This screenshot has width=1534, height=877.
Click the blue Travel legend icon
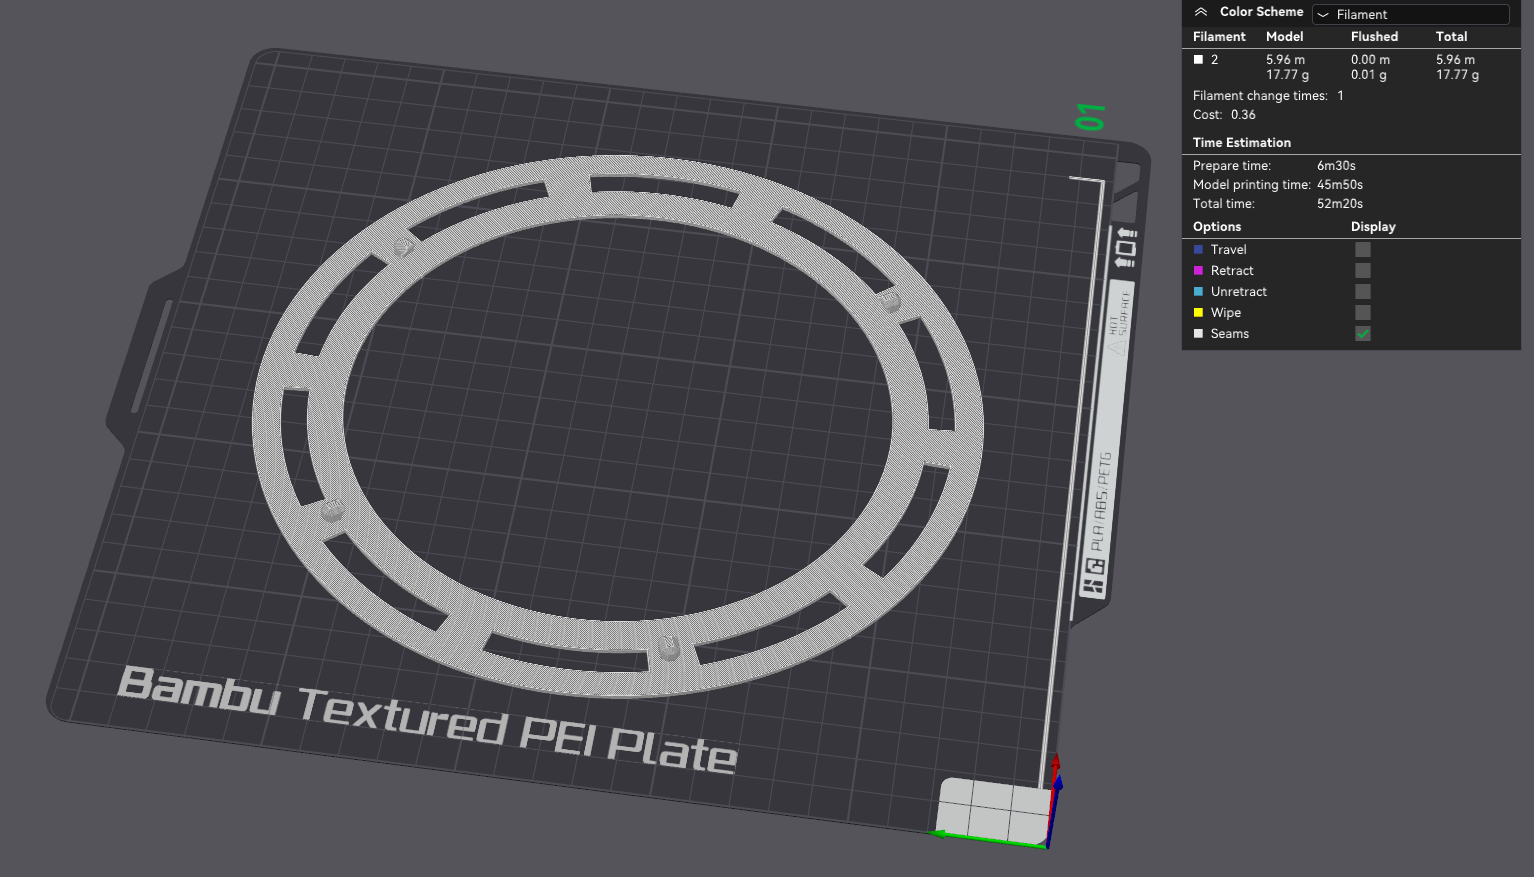1198,250
